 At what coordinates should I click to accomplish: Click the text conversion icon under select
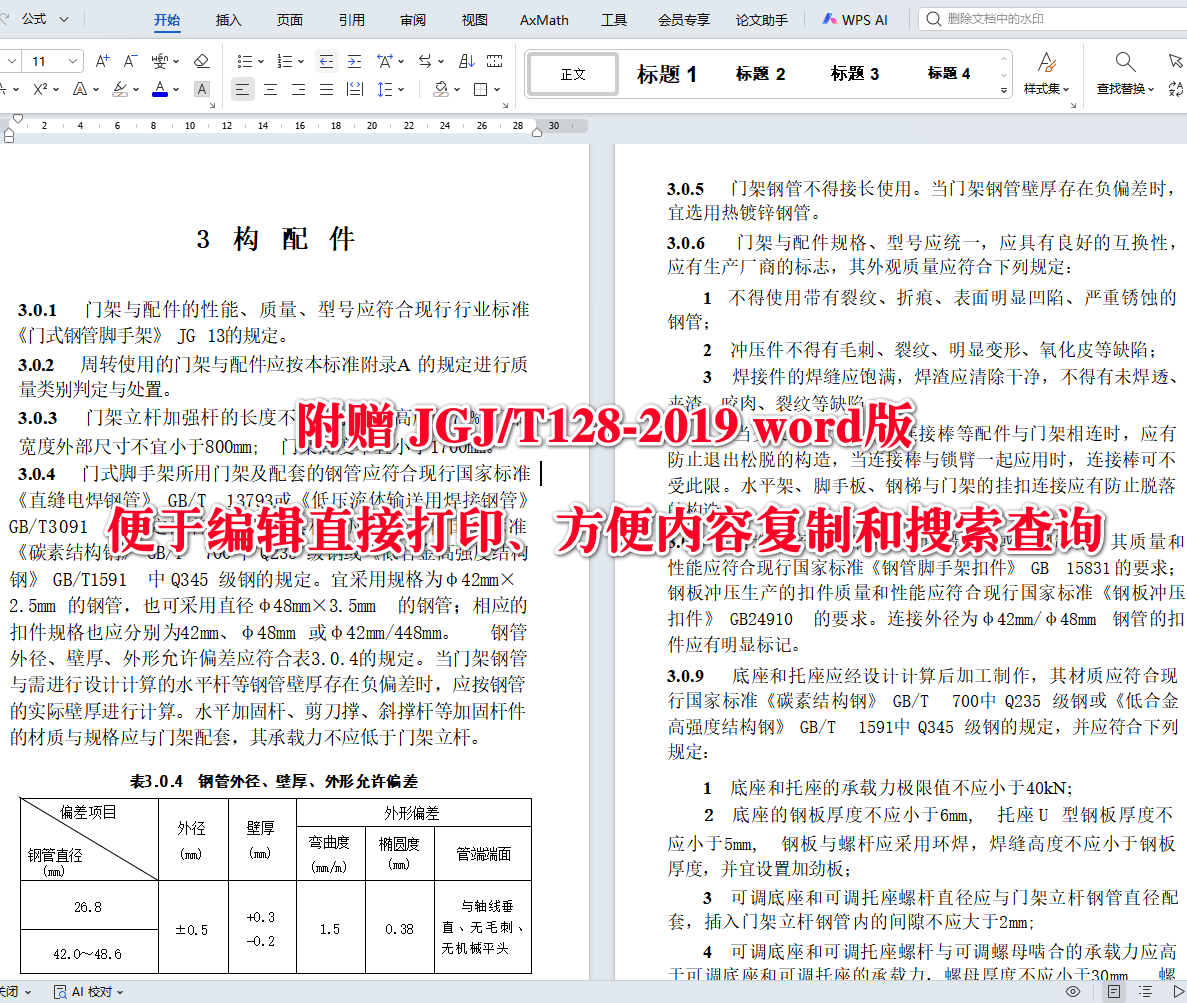[x=1176, y=89]
